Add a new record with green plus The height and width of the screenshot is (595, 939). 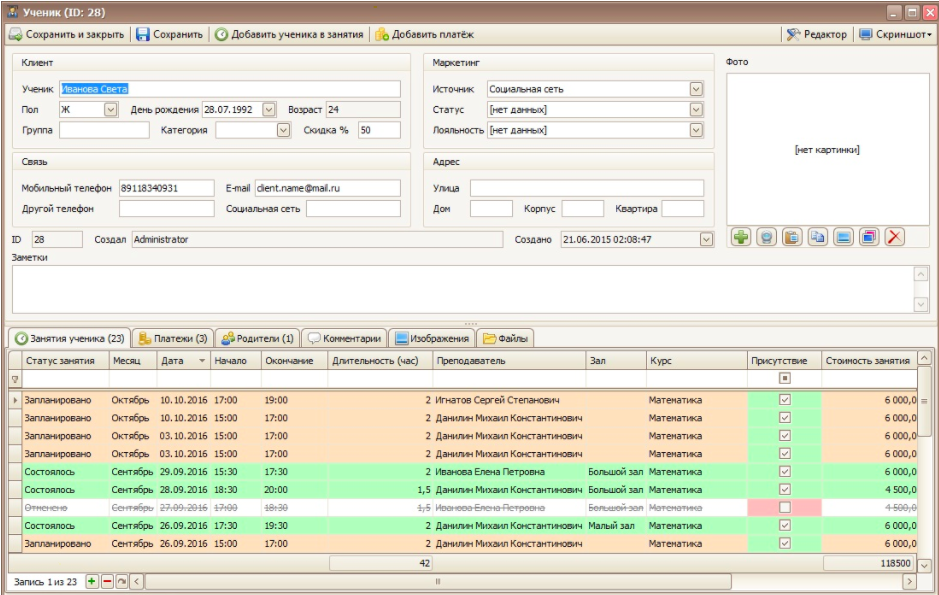(92, 581)
